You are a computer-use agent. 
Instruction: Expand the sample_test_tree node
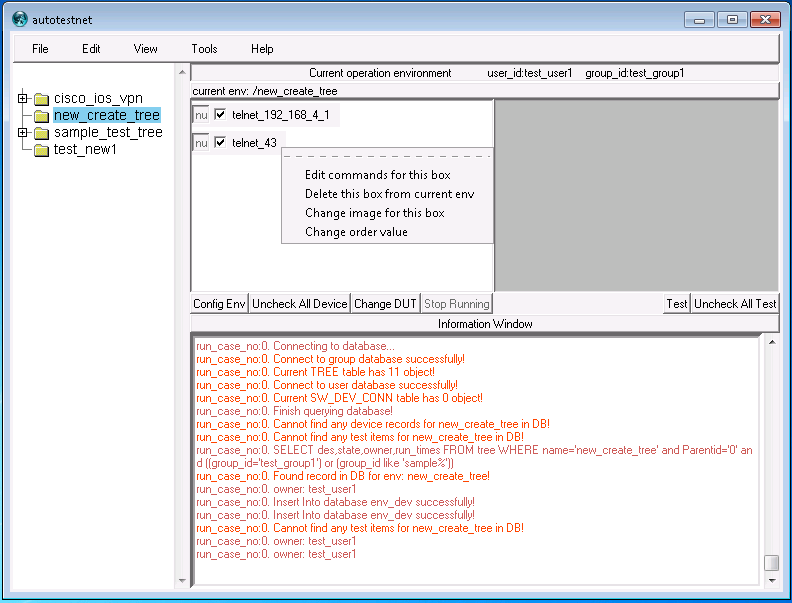click(x=23, y=133)
